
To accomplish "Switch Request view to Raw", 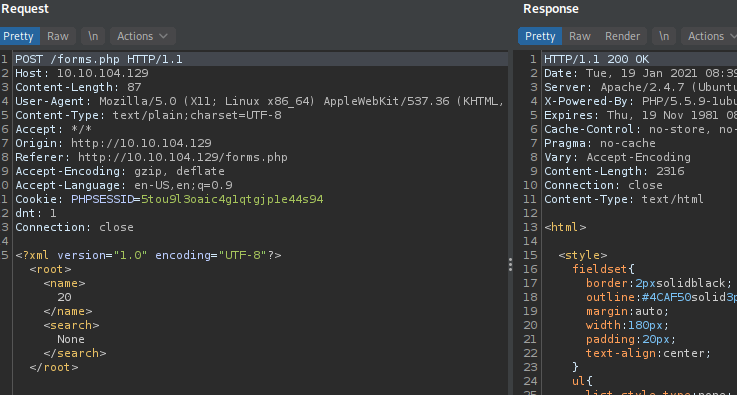I will [58, 36].
